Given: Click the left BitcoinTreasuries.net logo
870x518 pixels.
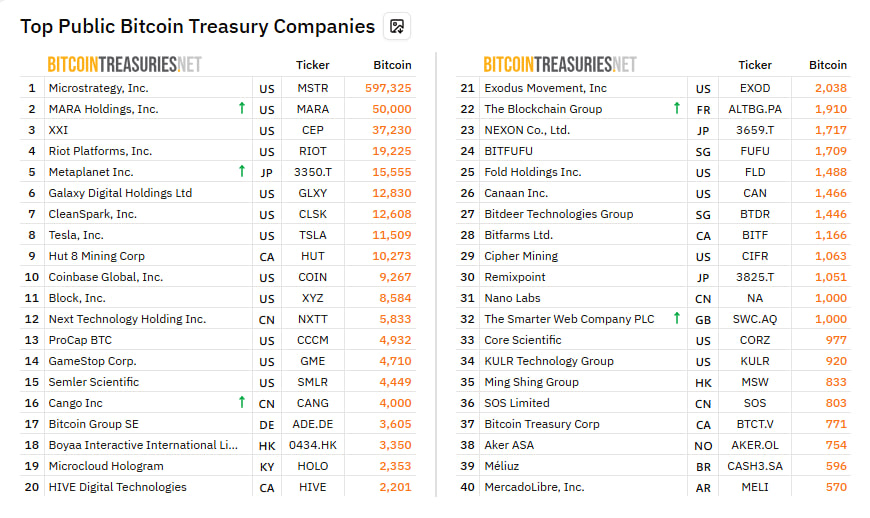Looking at the screenshot, I should click(x=124, y=65).
